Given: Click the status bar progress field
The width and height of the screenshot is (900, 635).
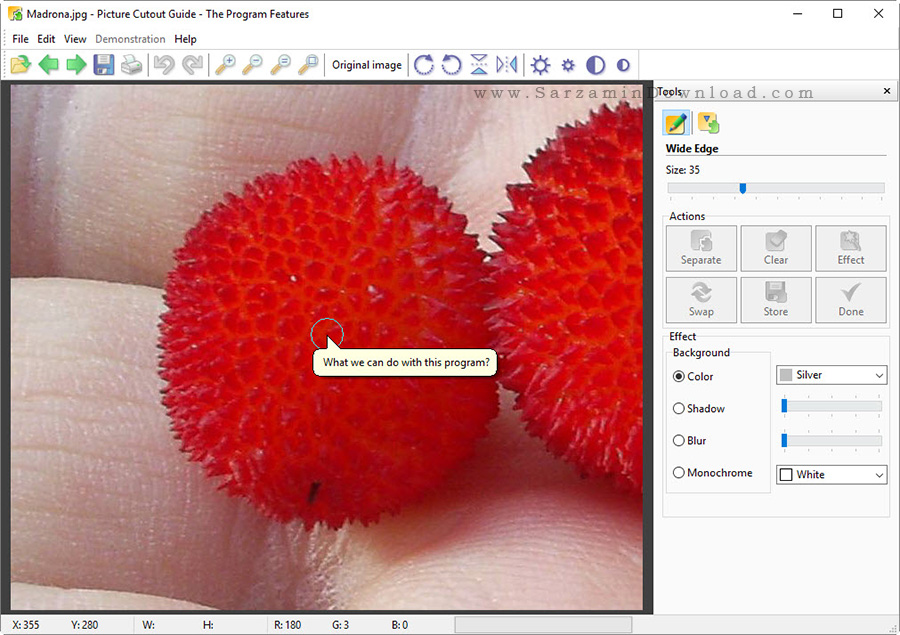Looking at the screenshot, I should click(543, 625).
